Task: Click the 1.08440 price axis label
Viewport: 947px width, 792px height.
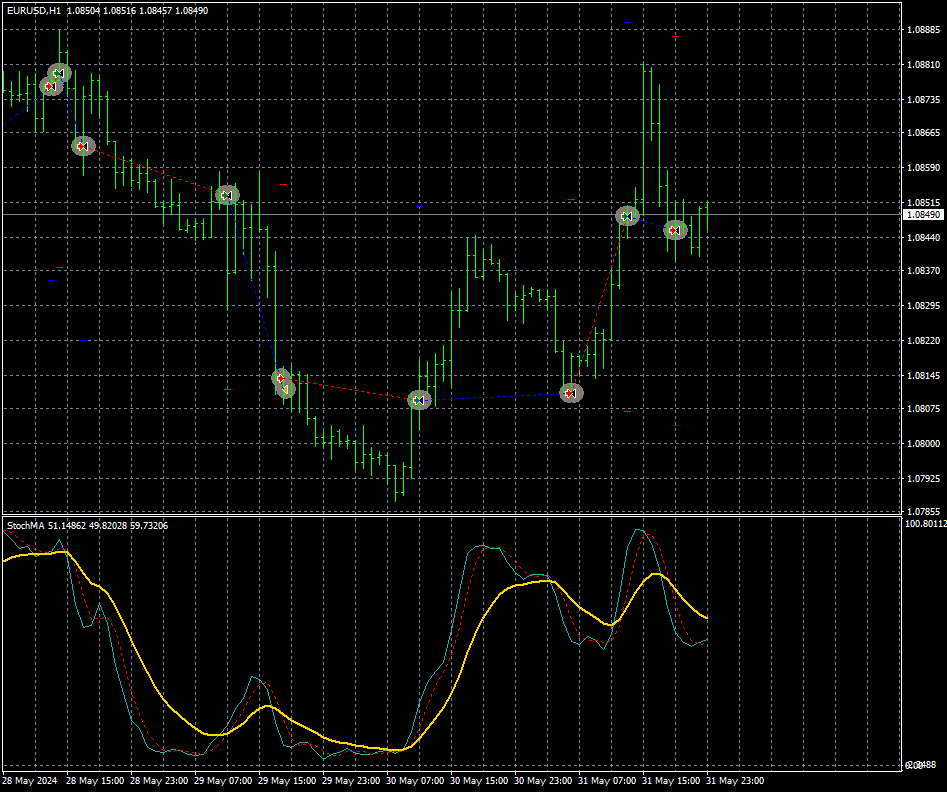Action: (x=923, y=237)
